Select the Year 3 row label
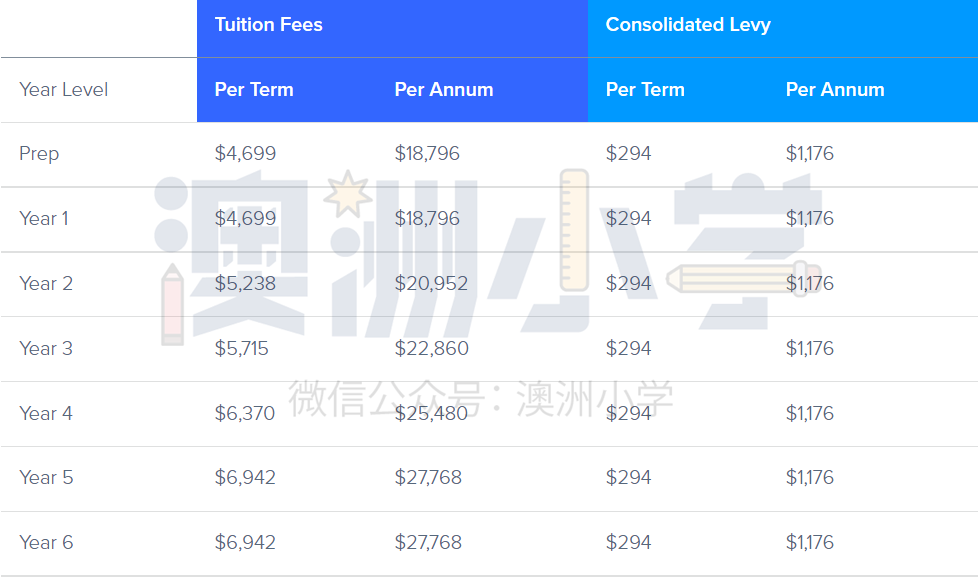Screen dimensions: 978x579 46,348
